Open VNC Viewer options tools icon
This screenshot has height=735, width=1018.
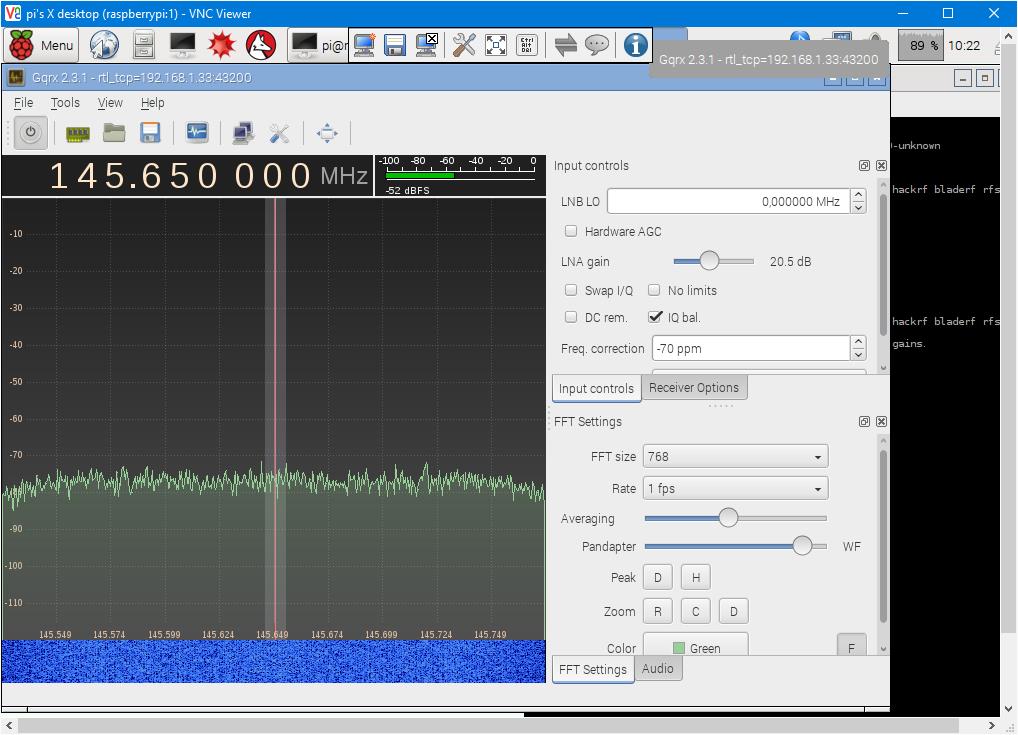click(x=464, y=45)
